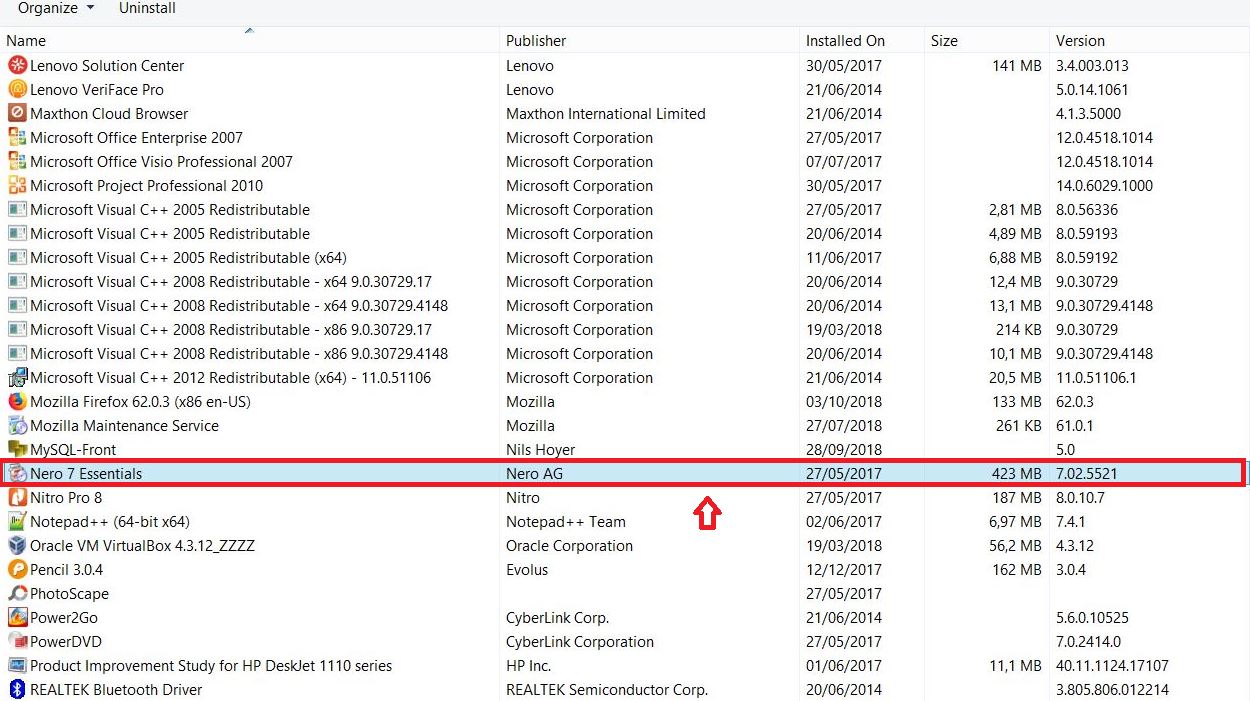Click the Mozilla Firefox 62.0.3 icon
Image resolution: width=1250 pixels, height=701 pixels.
click(x=17, y=402)
